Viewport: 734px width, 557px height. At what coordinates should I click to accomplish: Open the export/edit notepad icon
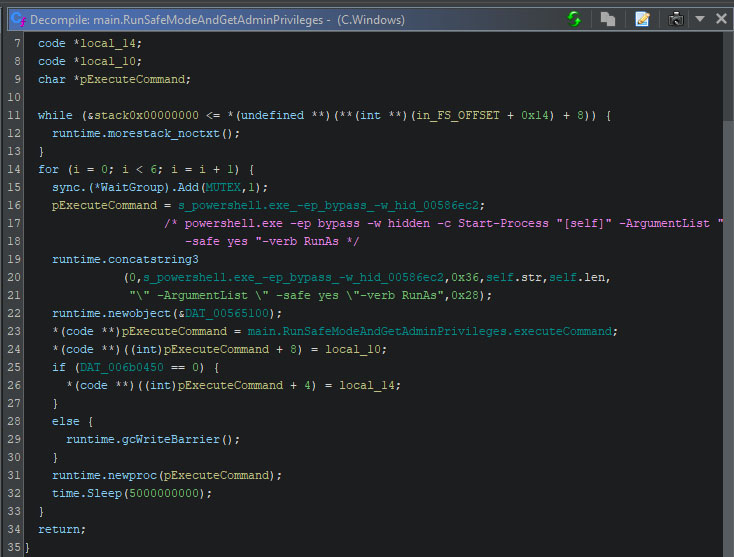click(642, 19)
